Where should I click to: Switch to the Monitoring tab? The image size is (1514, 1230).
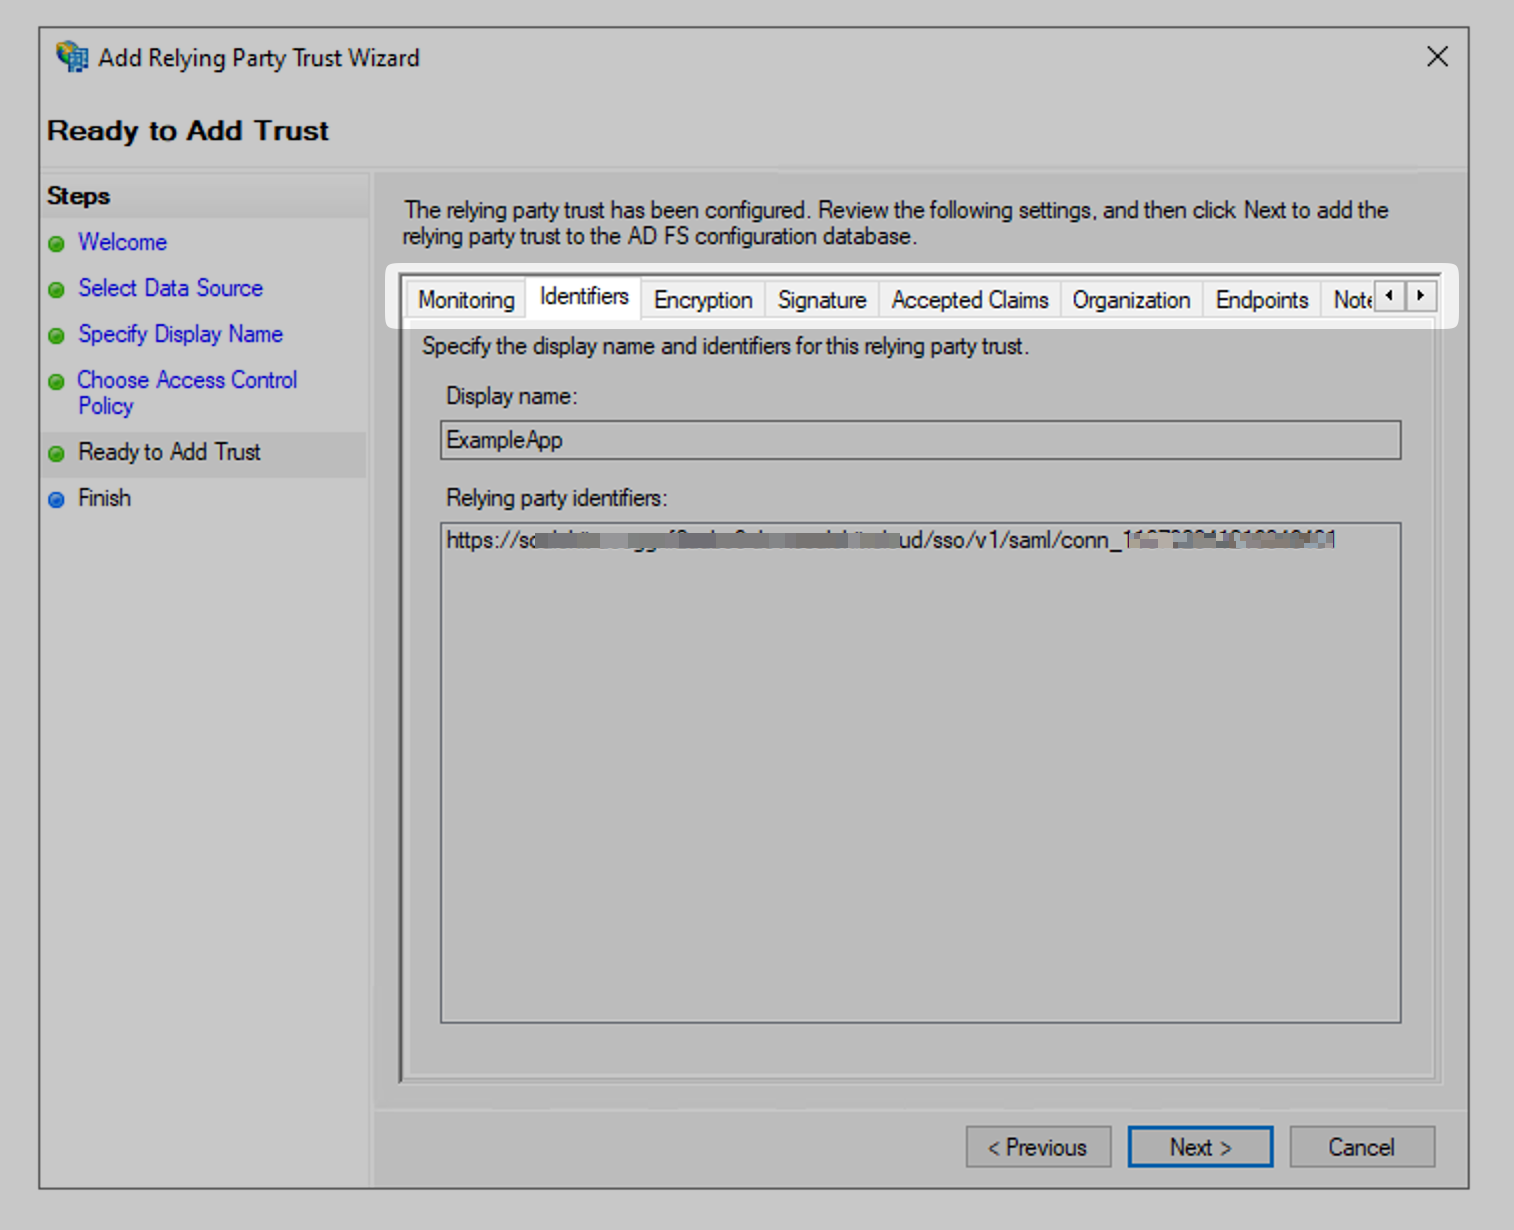pyautogui.click(x=464, y=299)
